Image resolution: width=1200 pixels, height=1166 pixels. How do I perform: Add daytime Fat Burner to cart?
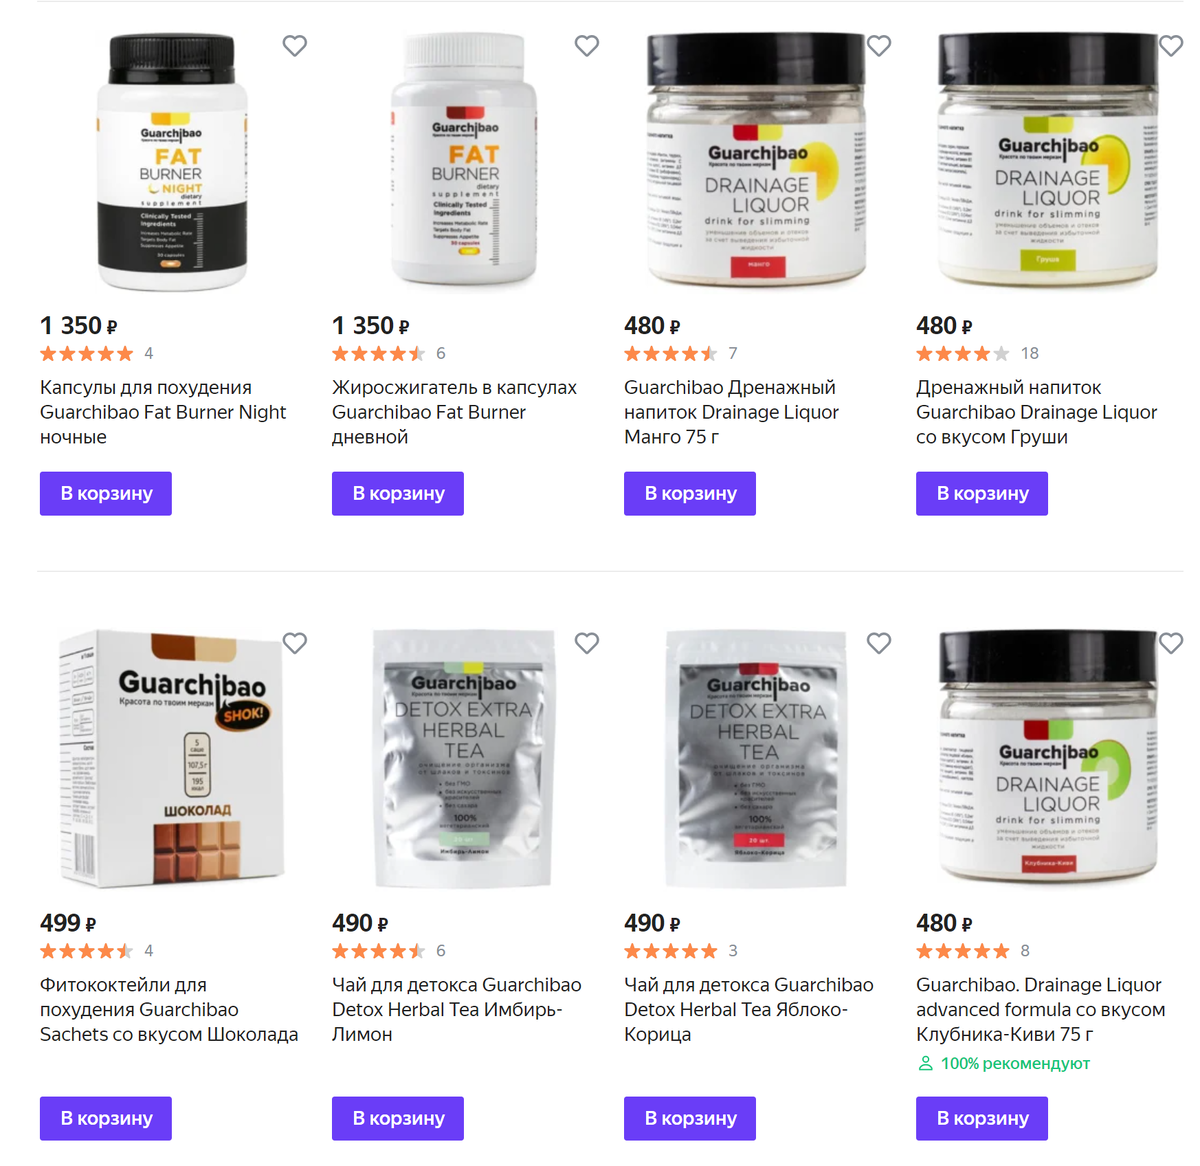coord(398,493)
